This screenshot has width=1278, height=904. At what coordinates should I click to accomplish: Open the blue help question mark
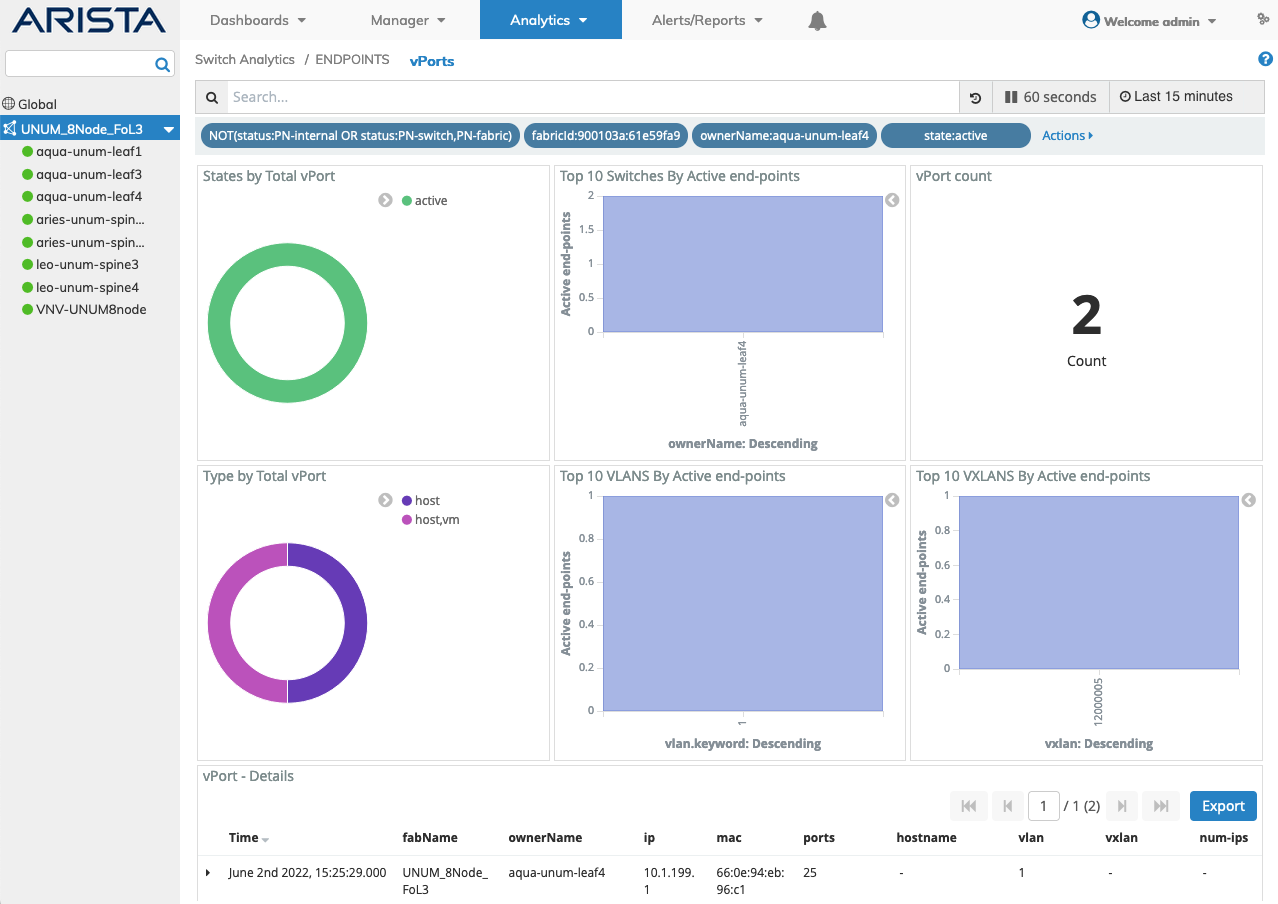point(1265,60)
